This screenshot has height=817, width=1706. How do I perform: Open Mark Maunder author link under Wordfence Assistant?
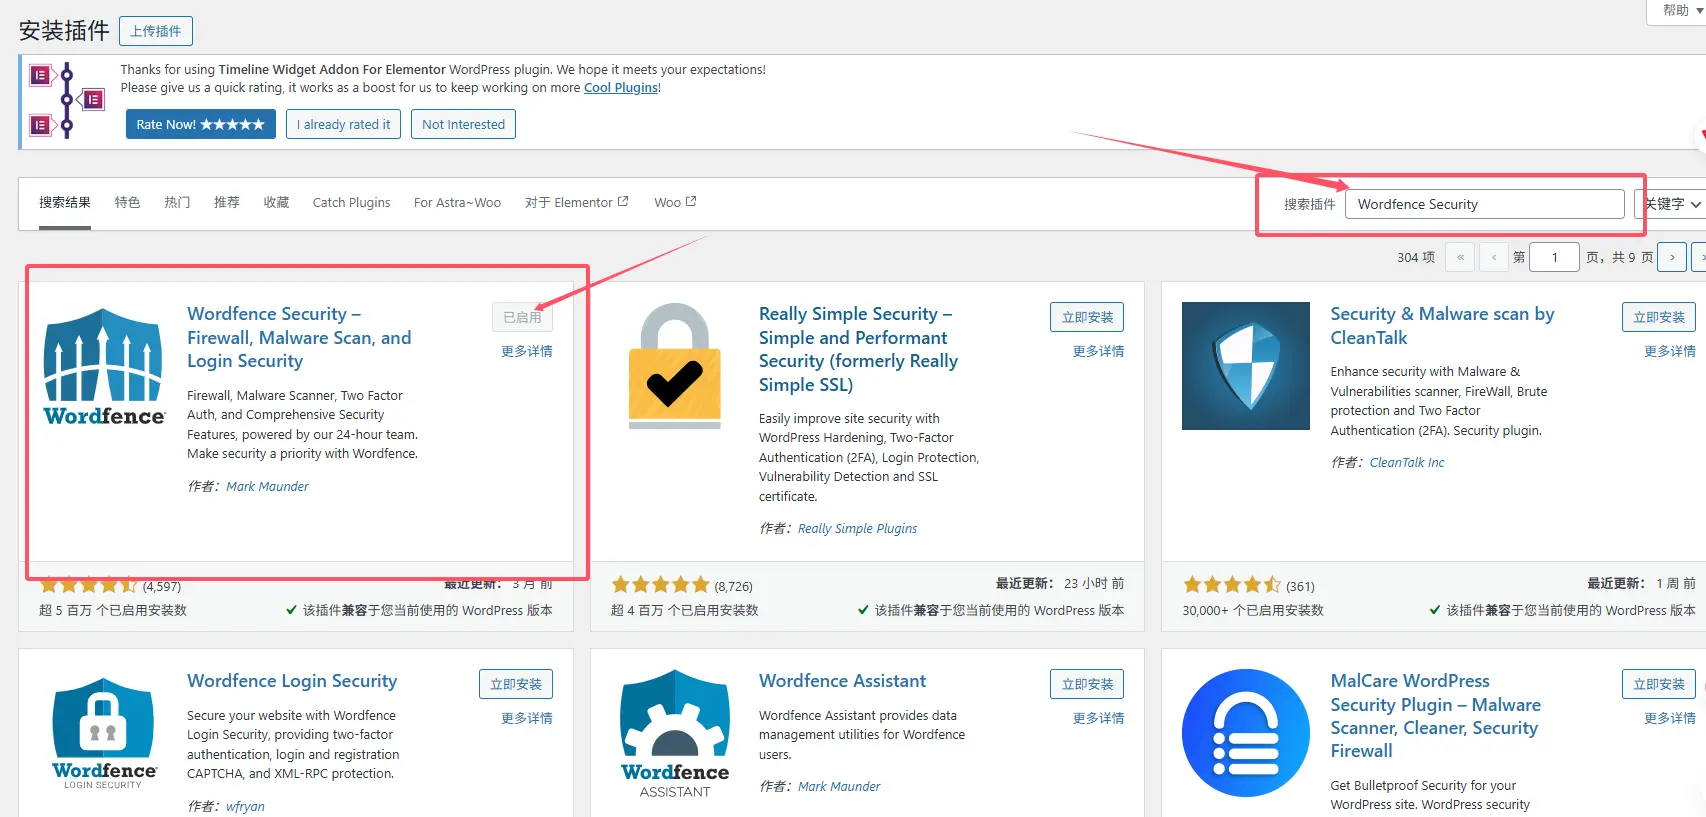coord(839,786)
